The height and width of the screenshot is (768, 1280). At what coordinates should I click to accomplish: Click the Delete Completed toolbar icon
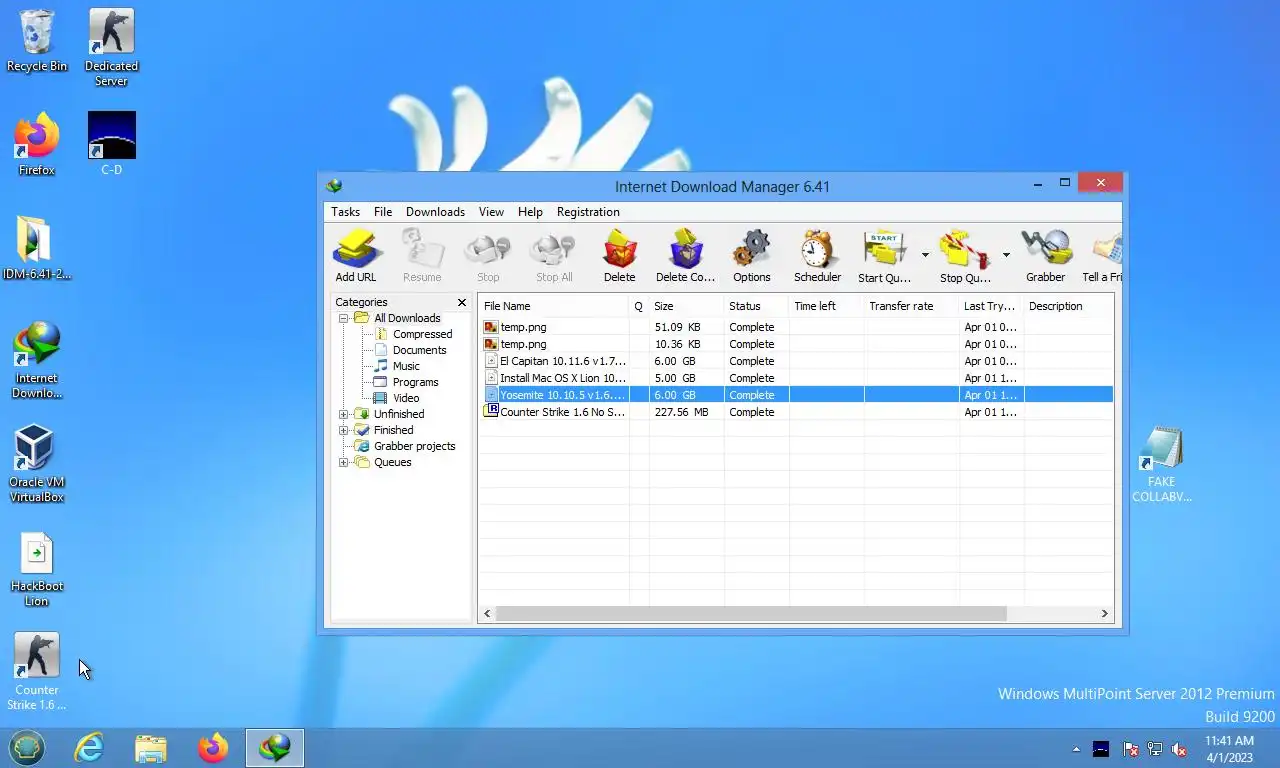[685, 256]
